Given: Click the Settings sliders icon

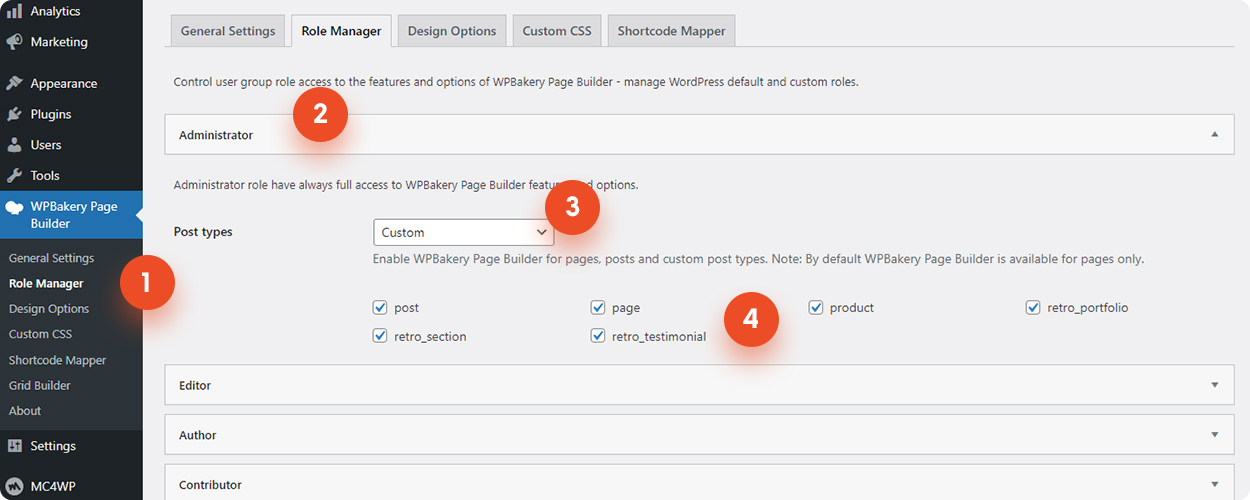Looking at the screenshot, I should pyautogui.click(x=15, y=446).
